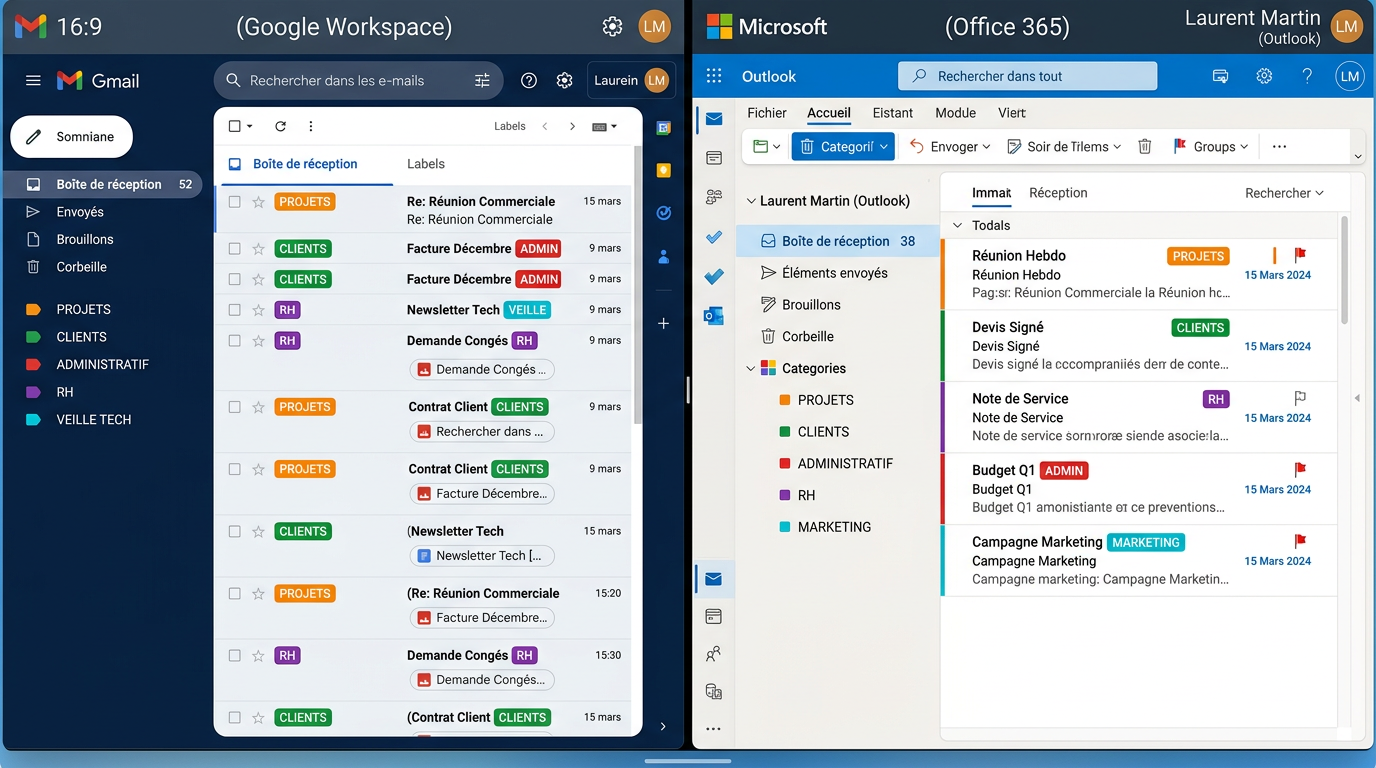1376x768 pixels.
Task: Star the first Facture Décembre email
Action: pos(258,249)
